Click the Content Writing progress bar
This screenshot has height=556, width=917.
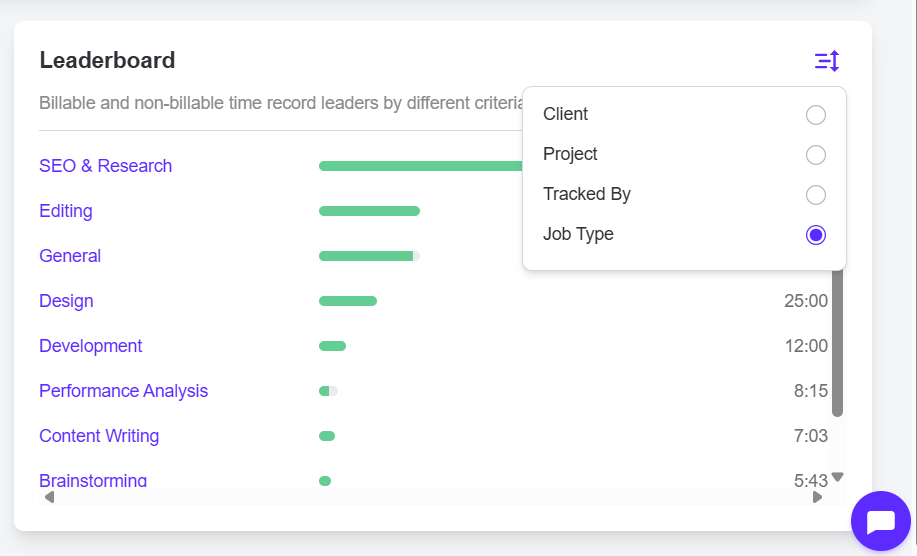click(x=326, y=436)
